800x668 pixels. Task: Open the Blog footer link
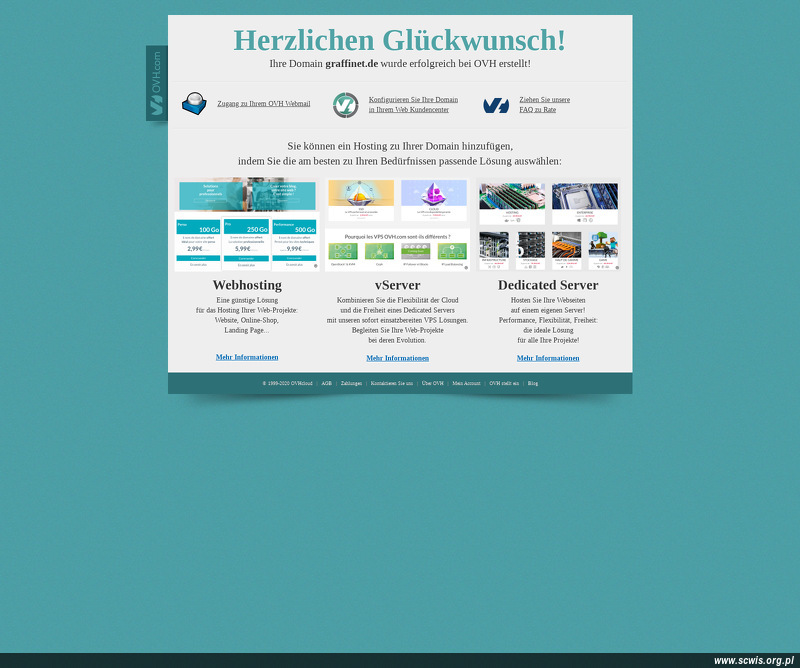click(533, 383)
